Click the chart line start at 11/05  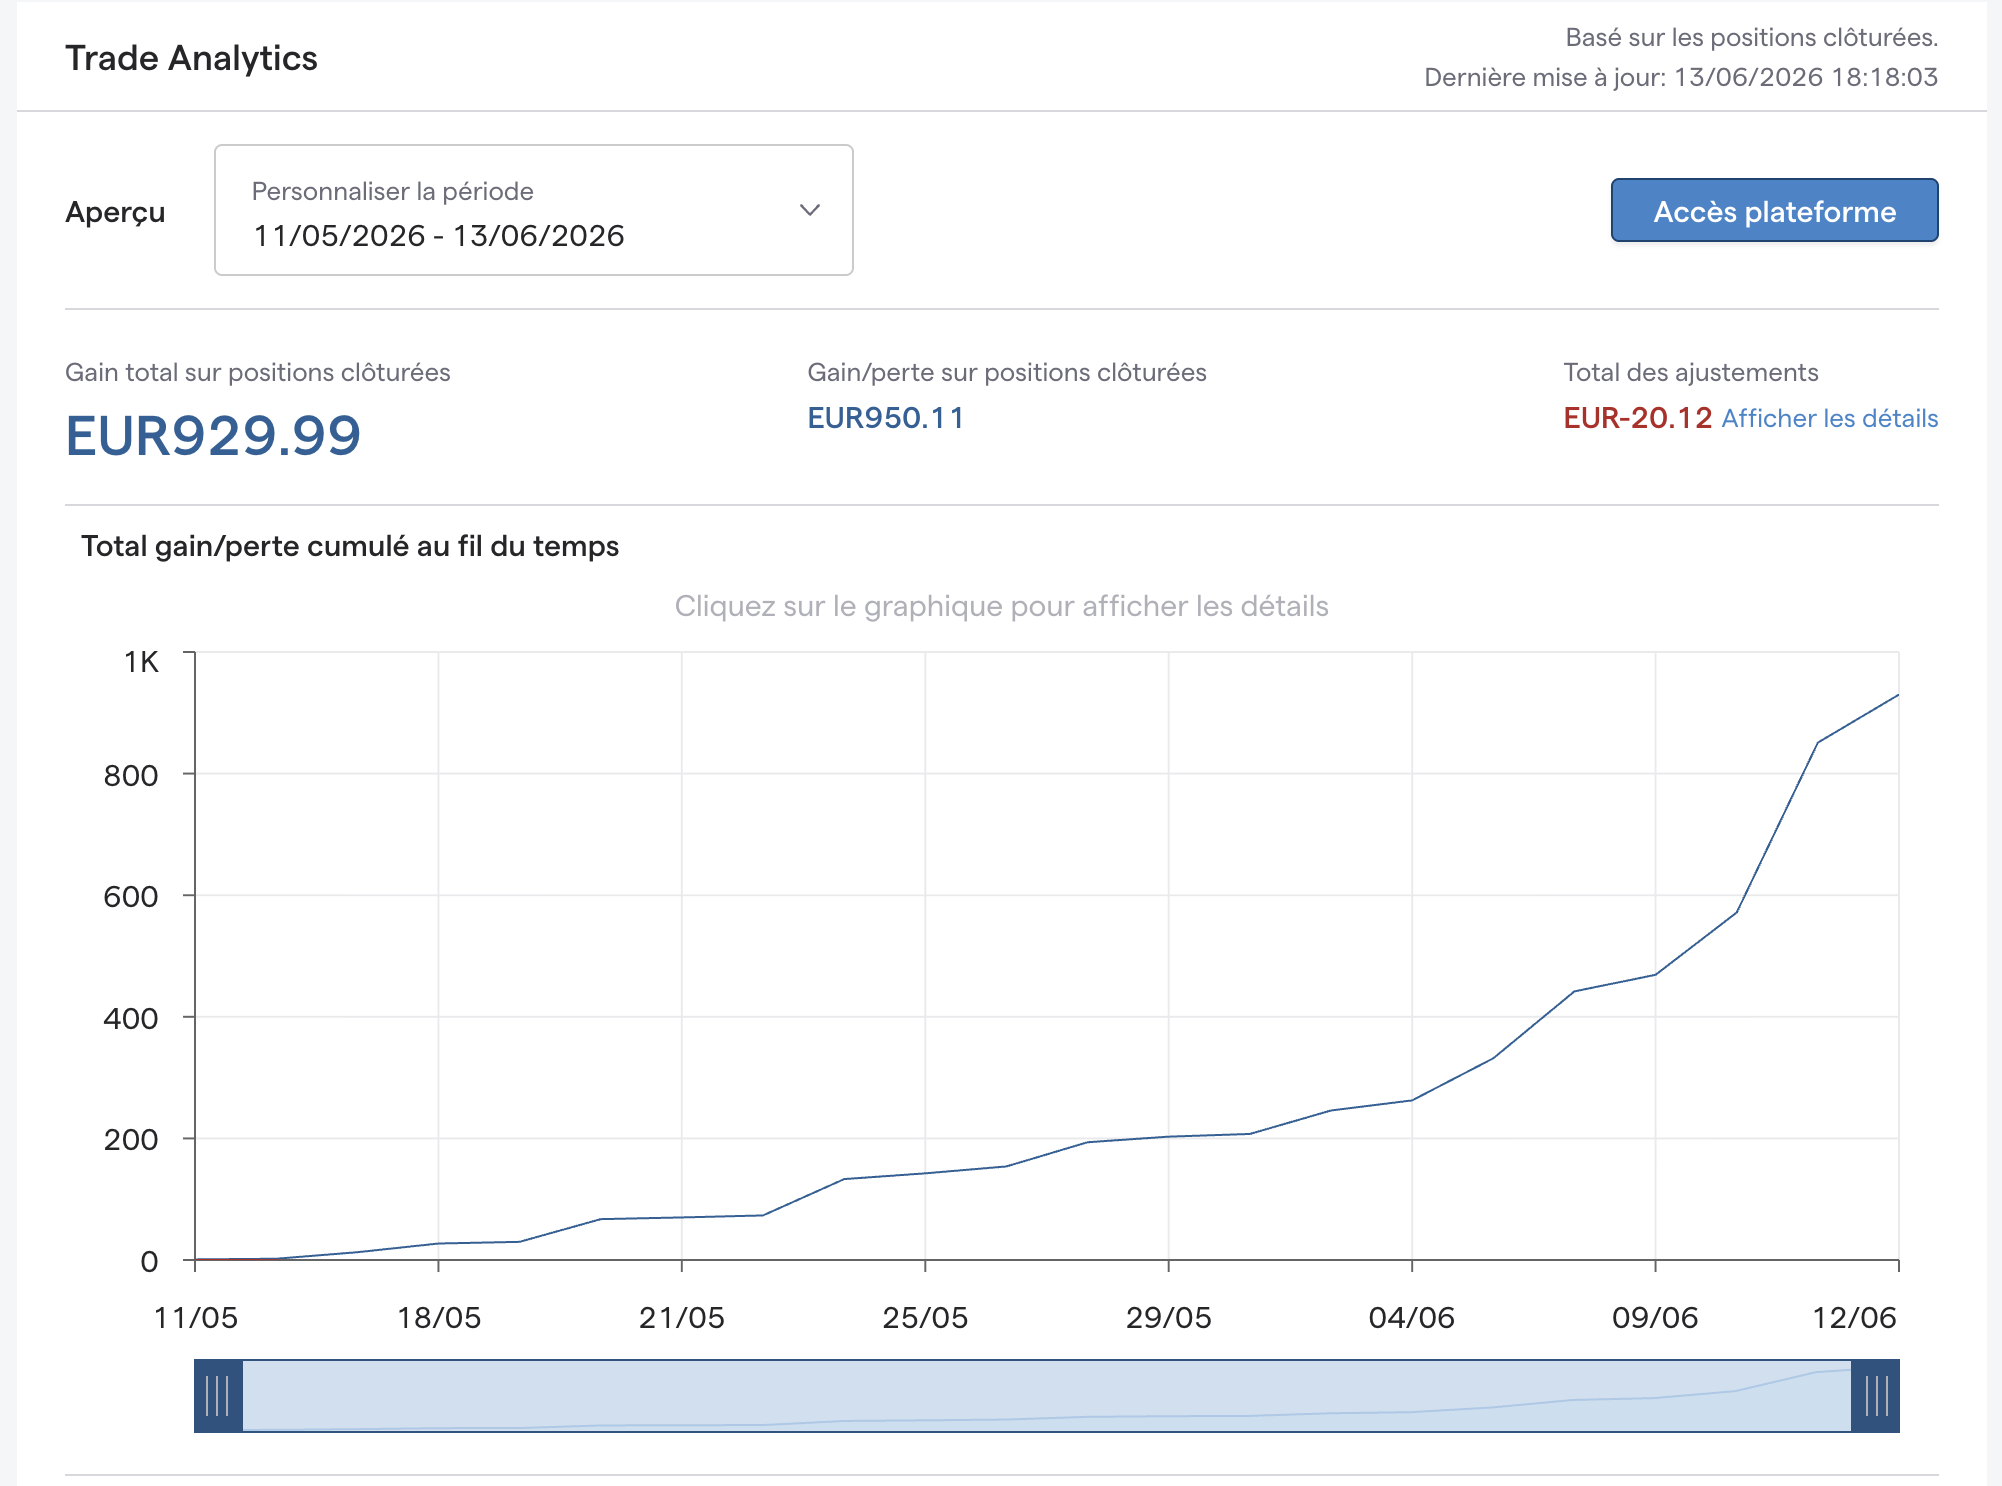point(196,1259)
